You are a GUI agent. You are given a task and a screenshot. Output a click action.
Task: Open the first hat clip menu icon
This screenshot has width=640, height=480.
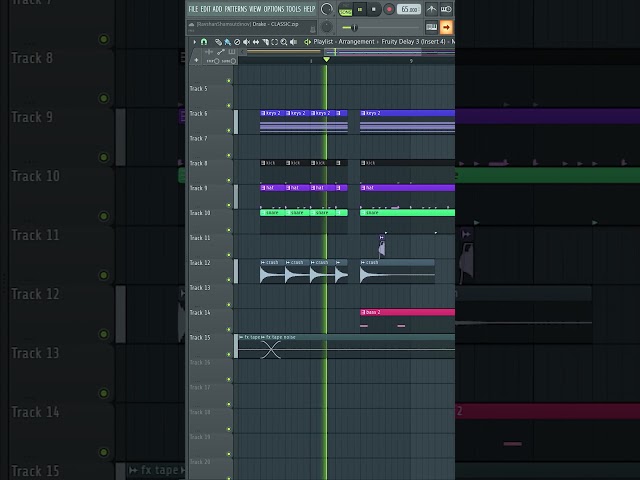click(x=263, y=188)
